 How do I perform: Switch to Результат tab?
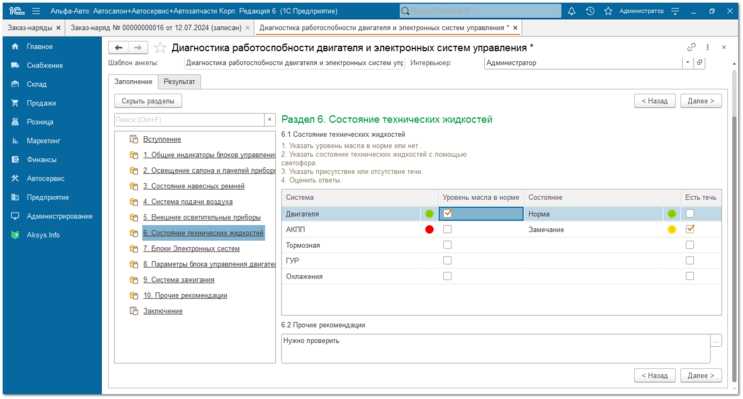179,82
